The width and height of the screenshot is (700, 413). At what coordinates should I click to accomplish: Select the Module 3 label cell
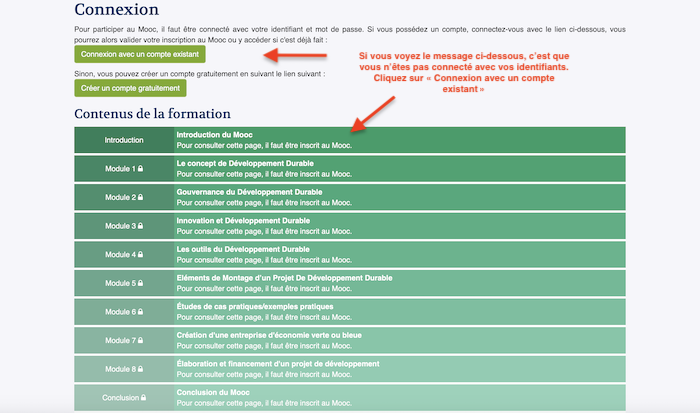pyautogui.click(x=124, y=226)
